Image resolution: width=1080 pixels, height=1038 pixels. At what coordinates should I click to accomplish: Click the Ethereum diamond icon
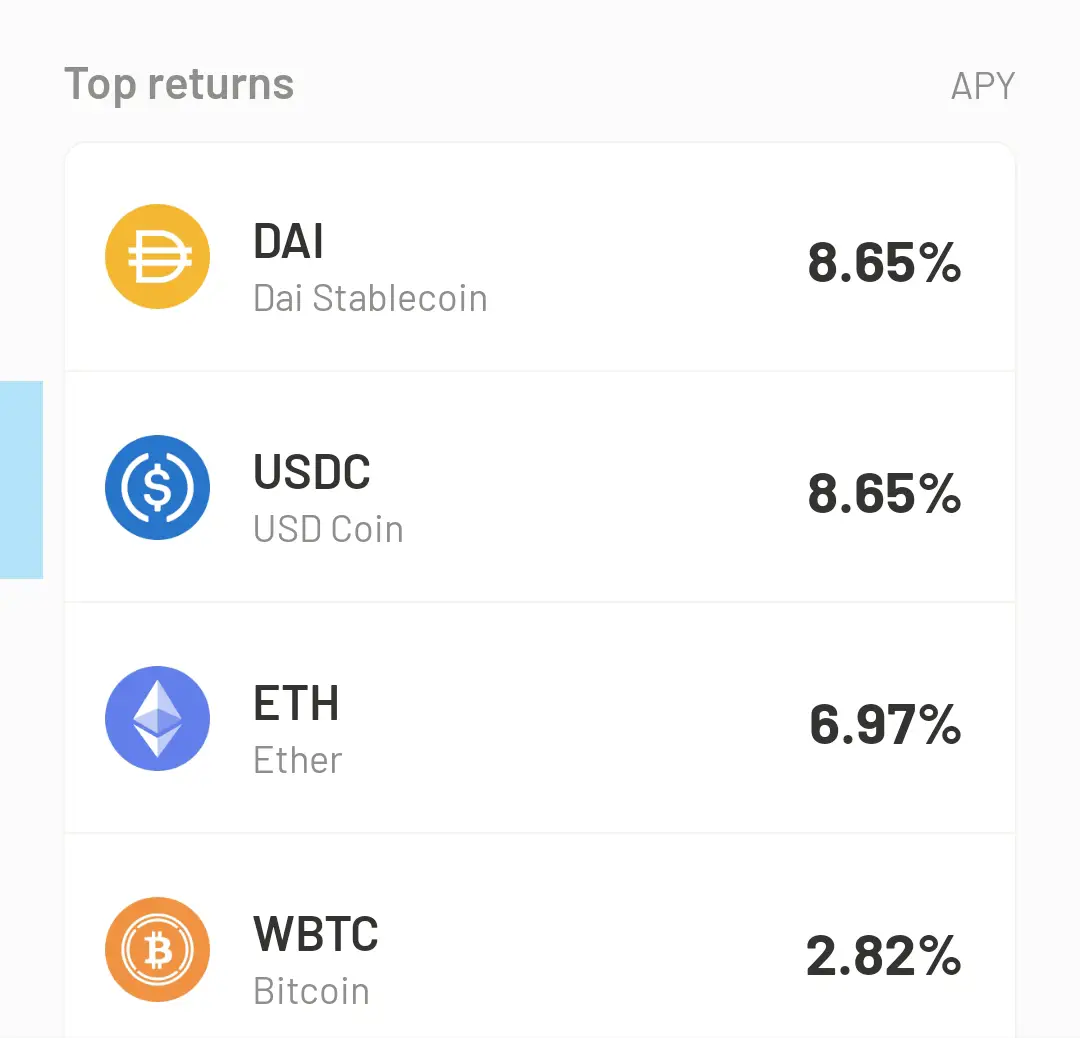(x=157, y=718)
